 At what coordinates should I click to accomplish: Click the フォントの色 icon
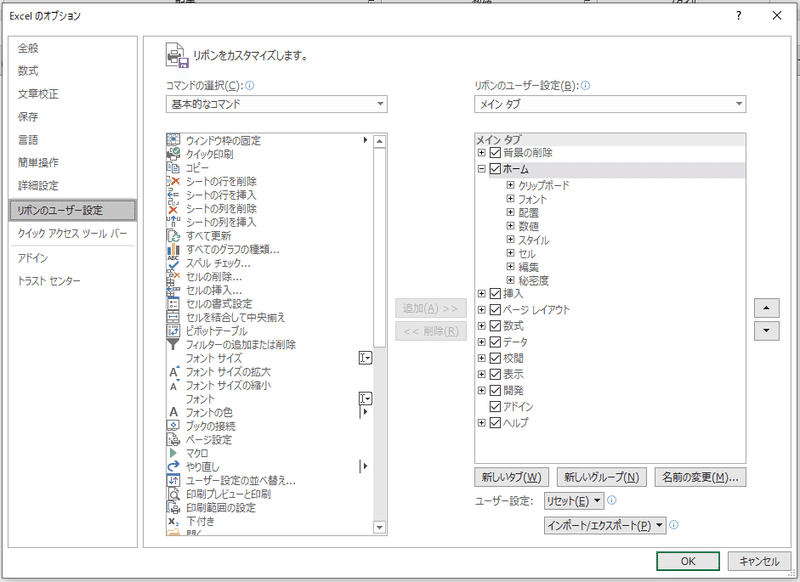point(173,412)
